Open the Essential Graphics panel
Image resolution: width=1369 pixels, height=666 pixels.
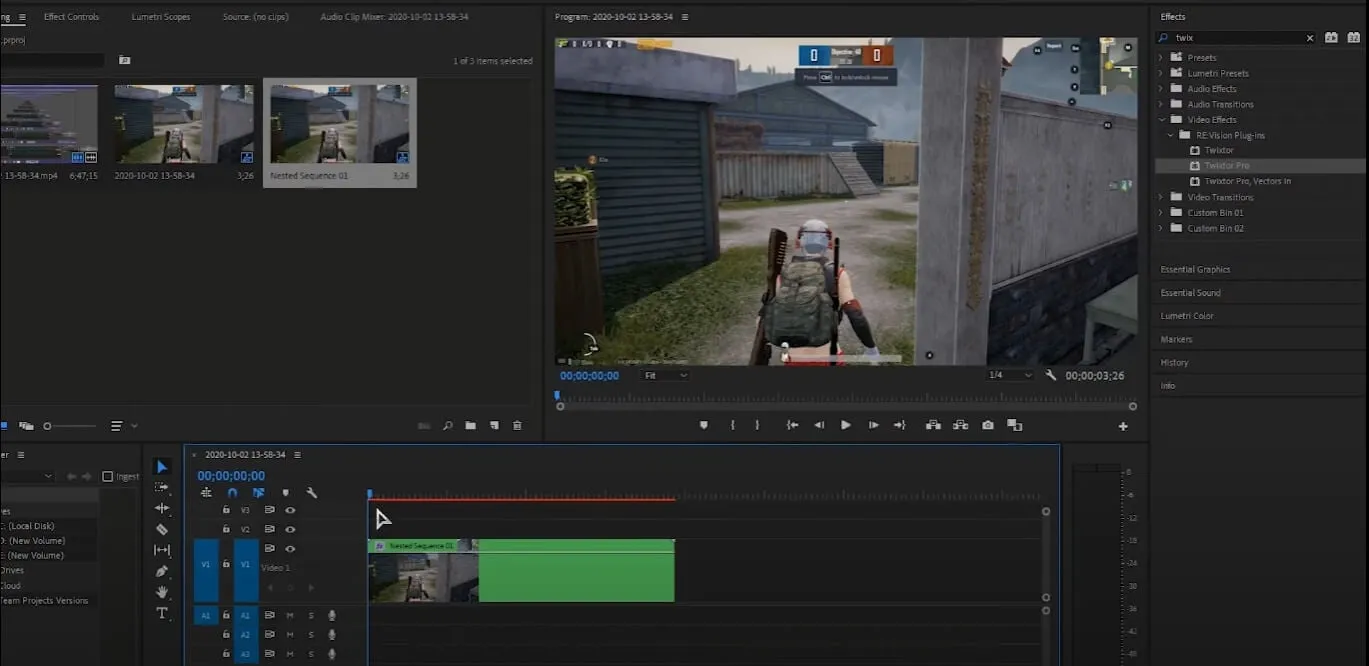point(1195,270)
